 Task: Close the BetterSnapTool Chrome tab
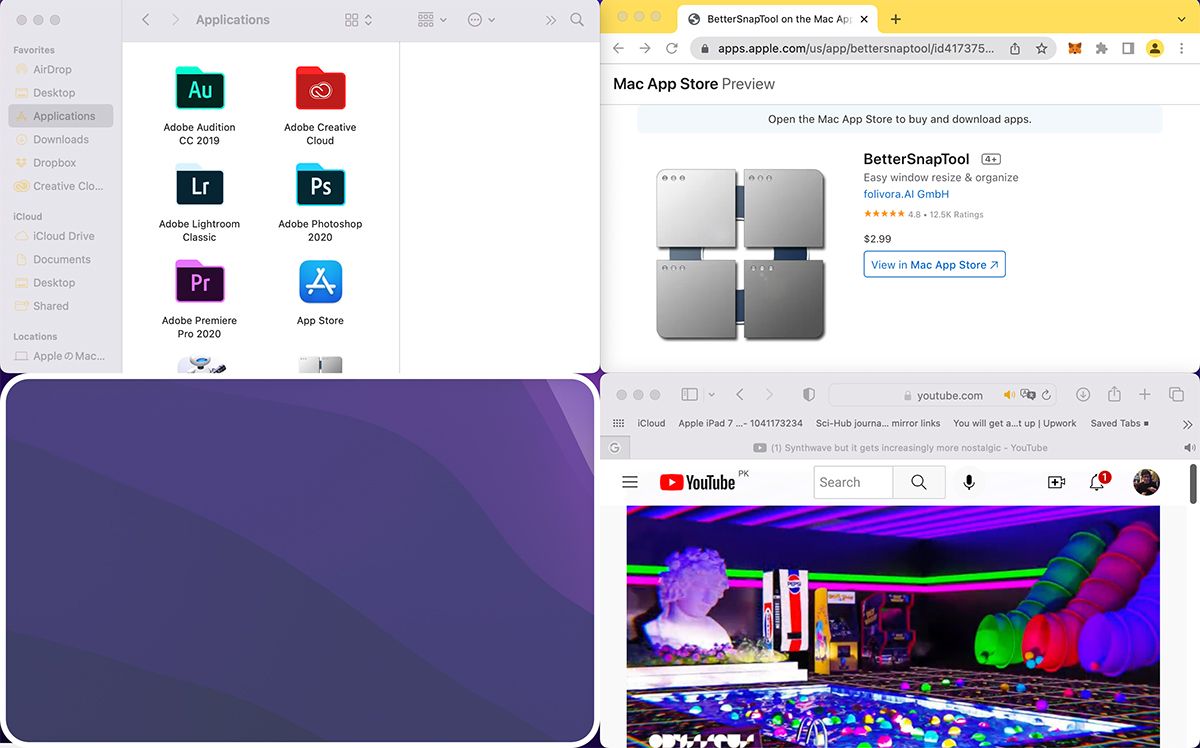(864, 19)
